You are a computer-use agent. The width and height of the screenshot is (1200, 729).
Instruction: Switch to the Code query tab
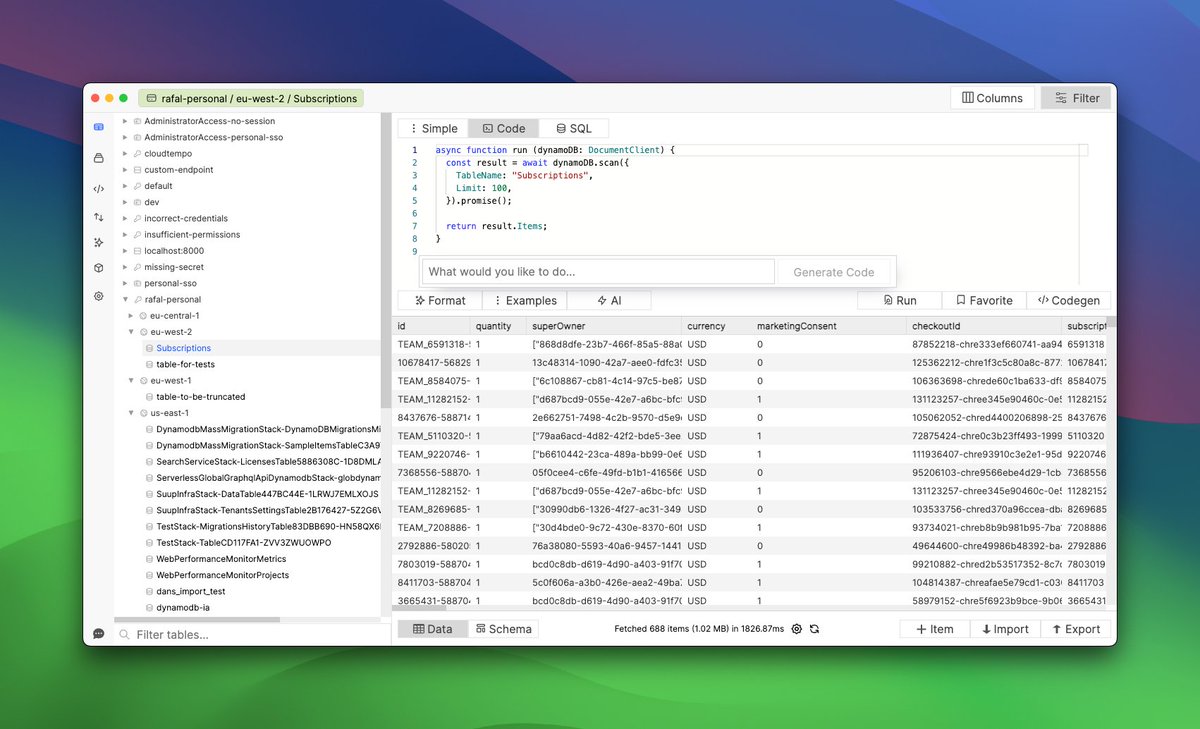[503, 128]
